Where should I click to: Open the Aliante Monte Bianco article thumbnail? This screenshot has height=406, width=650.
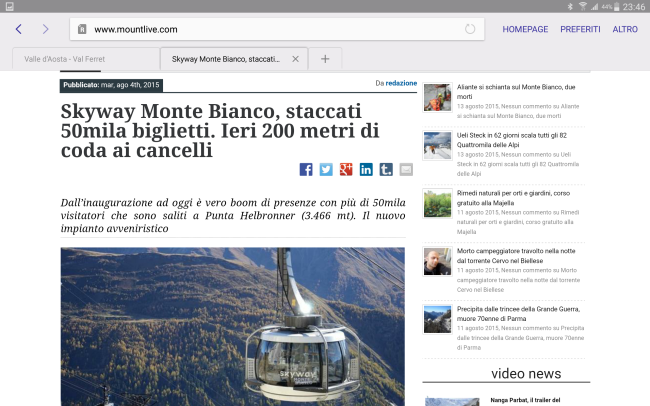(437, 97)
